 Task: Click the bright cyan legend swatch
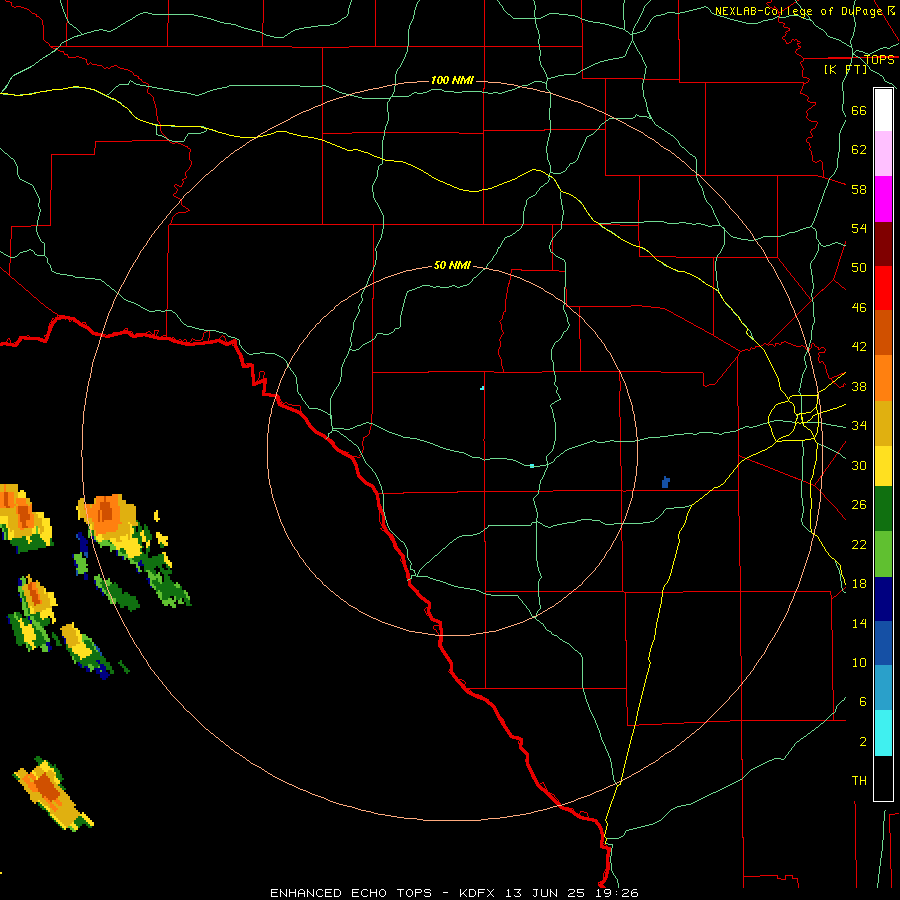point(883,733)
